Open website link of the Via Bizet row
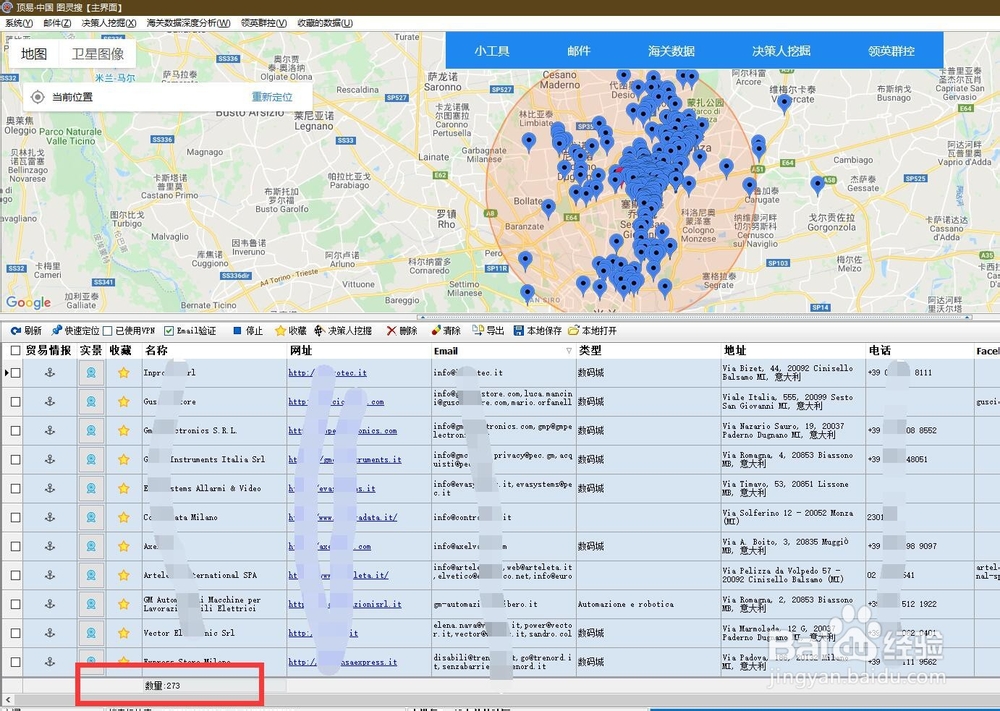Viewport: 1000px width, 711px height. [328, 372]
